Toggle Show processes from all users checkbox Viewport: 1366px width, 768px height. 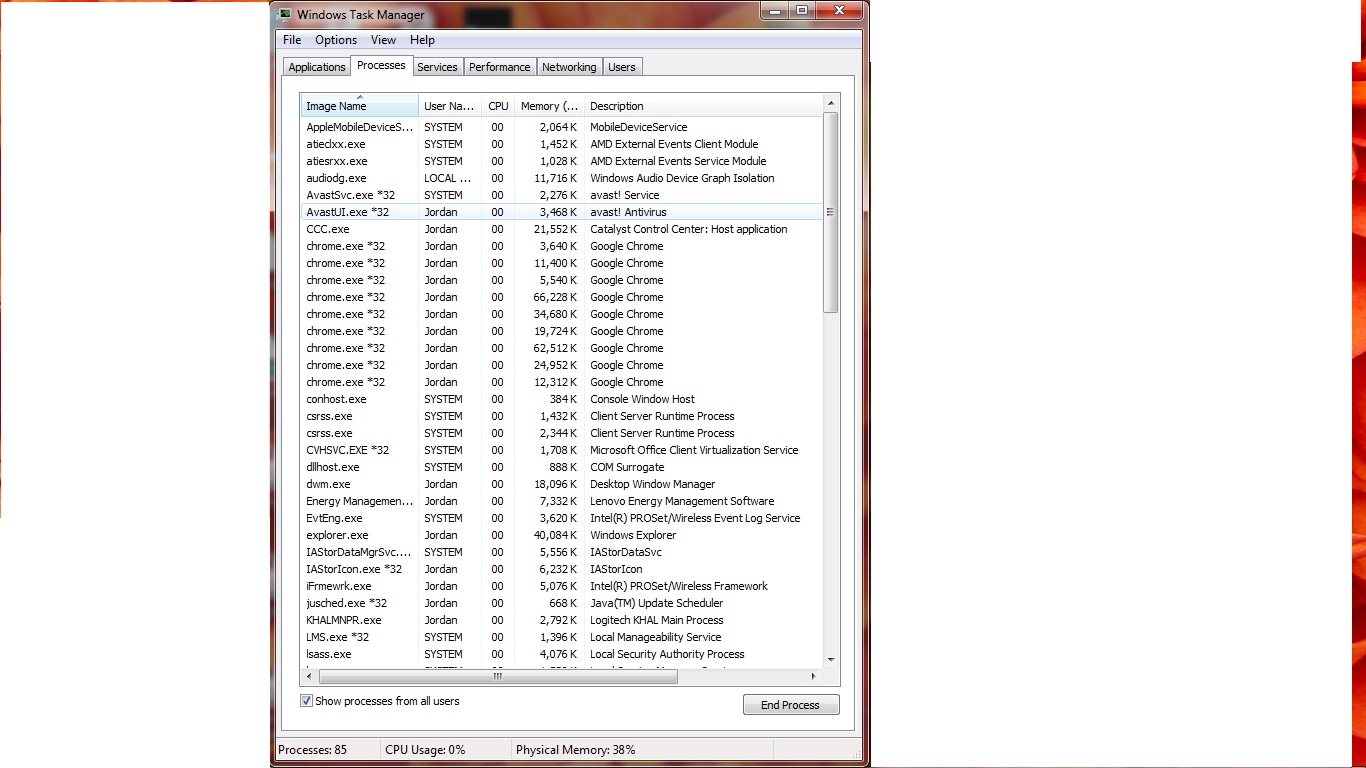click(307, 701)
